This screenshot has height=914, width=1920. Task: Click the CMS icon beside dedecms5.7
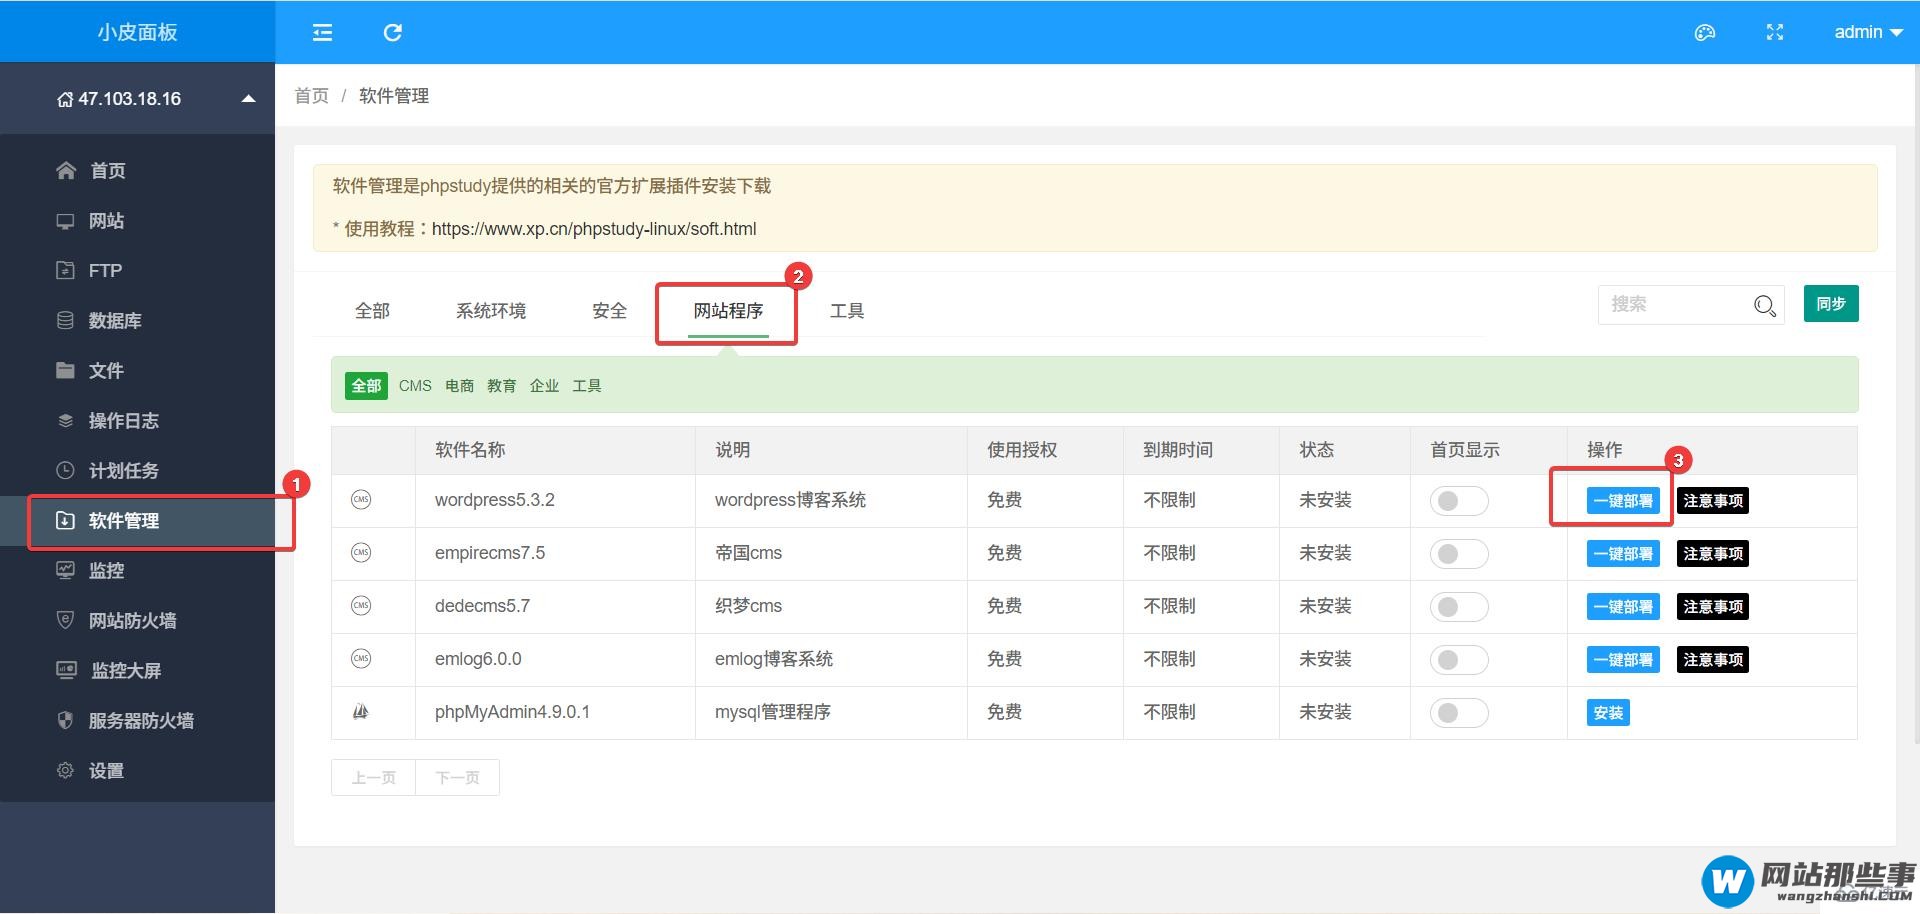point(361,606)
